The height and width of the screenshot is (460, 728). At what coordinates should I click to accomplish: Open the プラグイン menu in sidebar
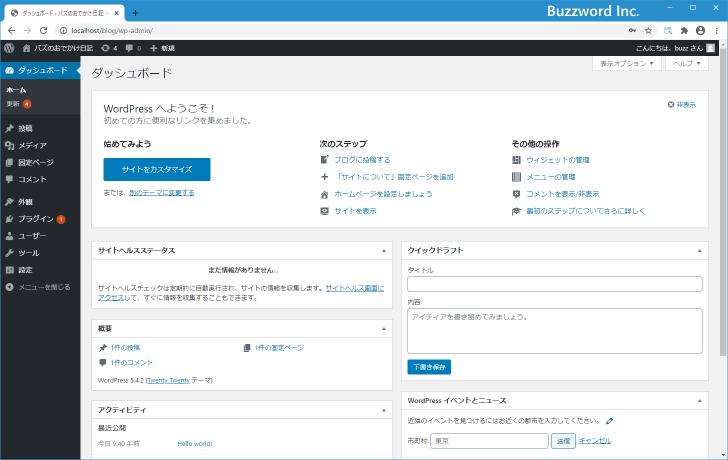click(35, 218)
